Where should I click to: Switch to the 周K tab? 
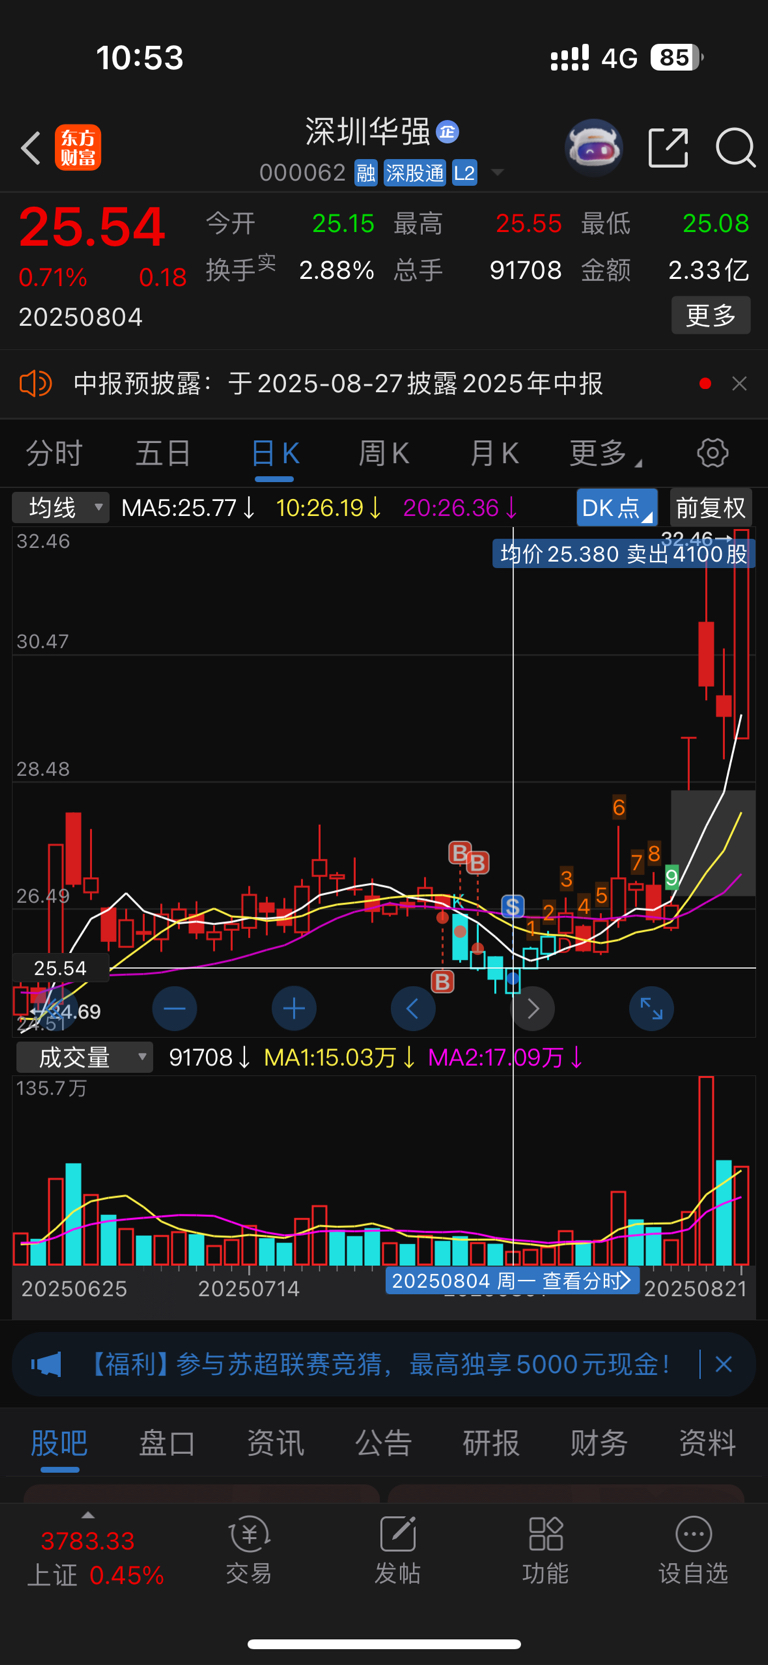tap(384, 454)
